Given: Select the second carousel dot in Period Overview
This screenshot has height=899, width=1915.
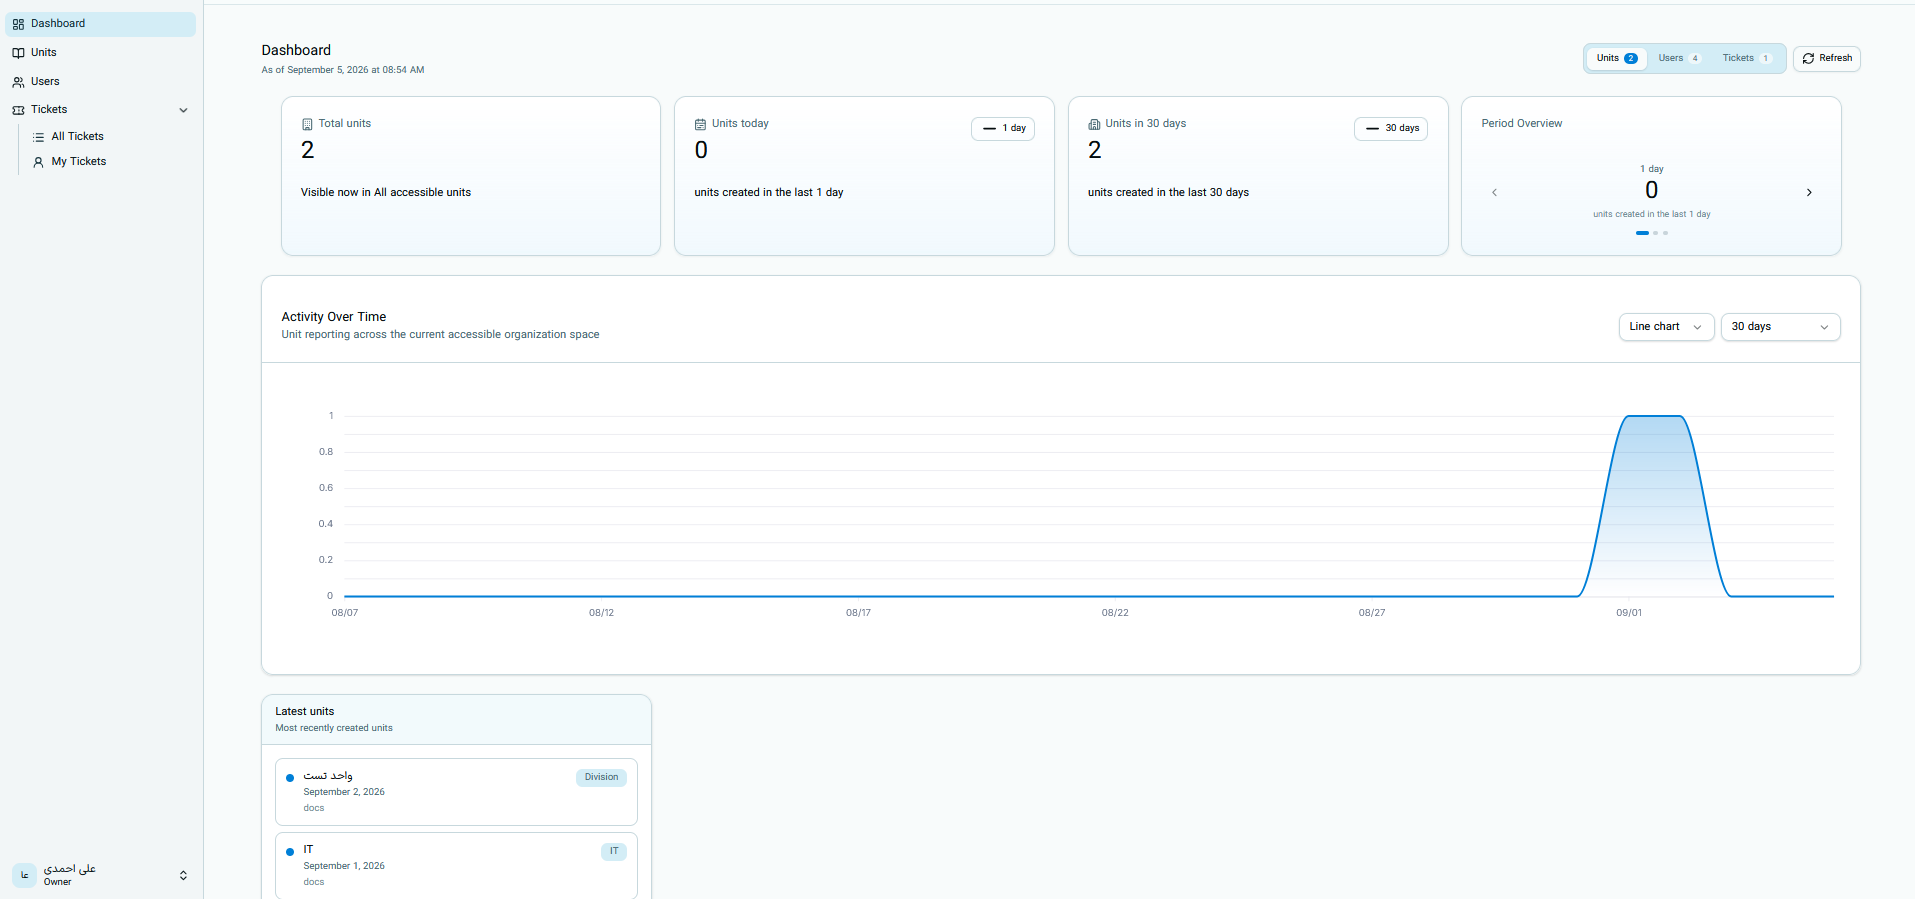Looking at the screenshot, I should (x=1656, y=233).
